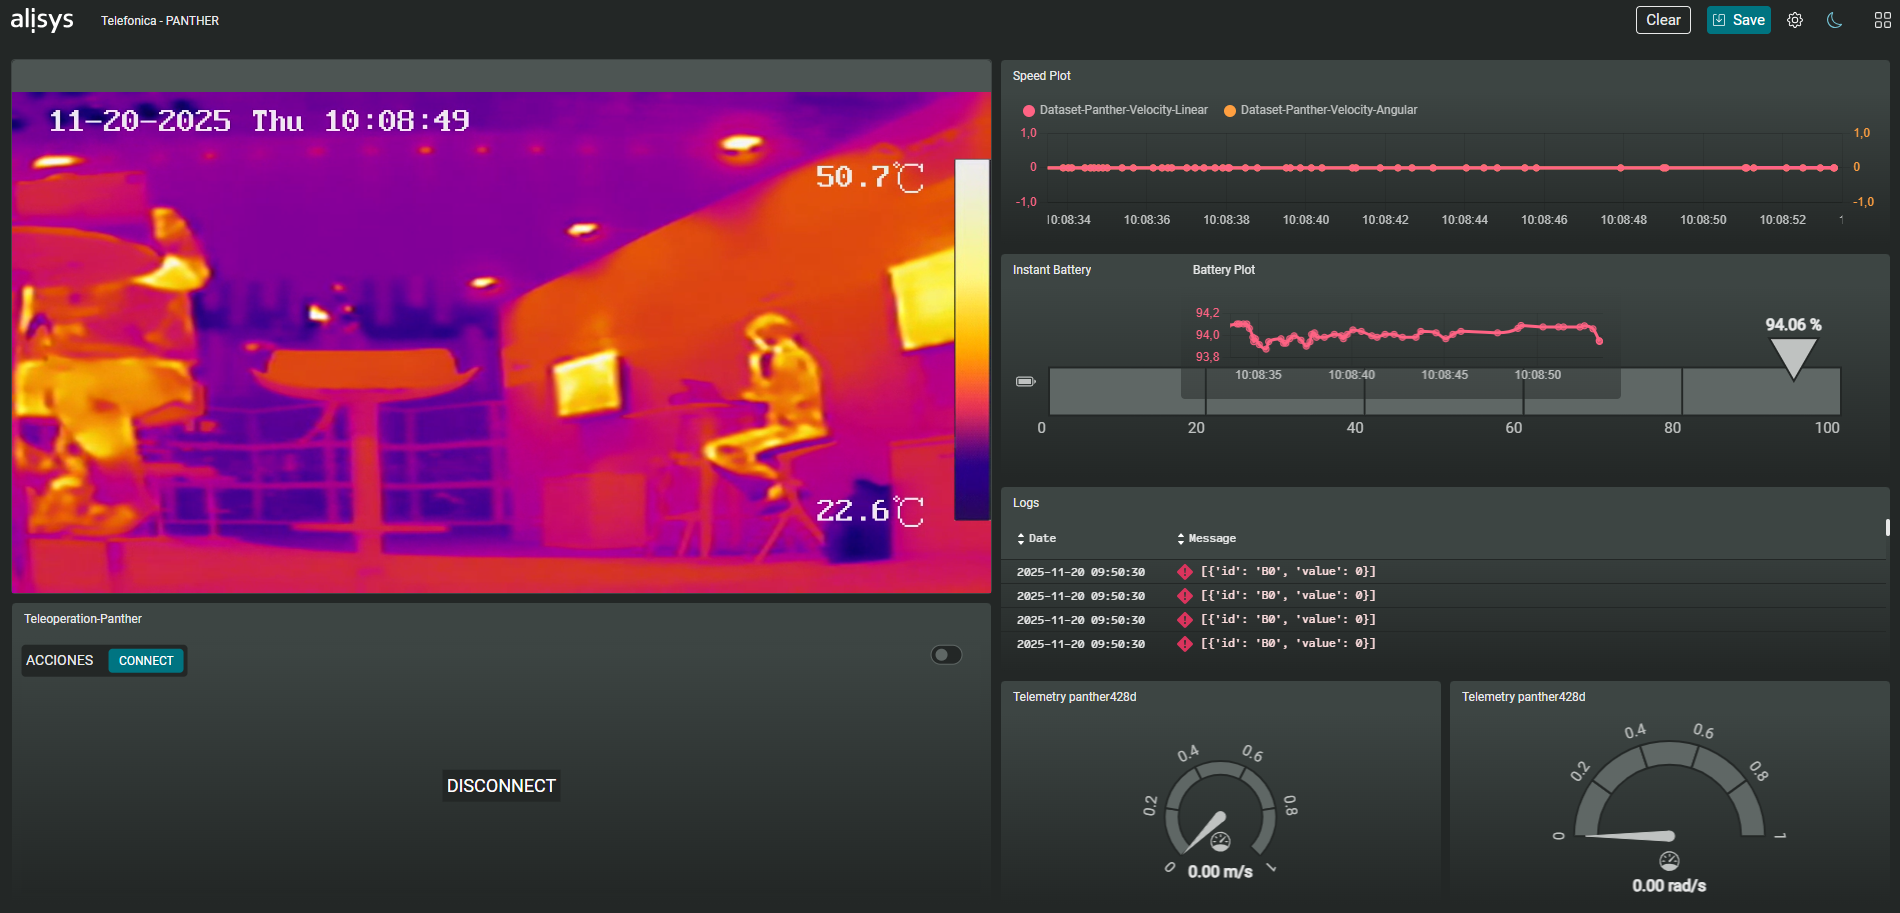Screen dimensions: 1900x913
Task: Open the dashboard grid layout icon
Action: click(x=1882, y=20)
